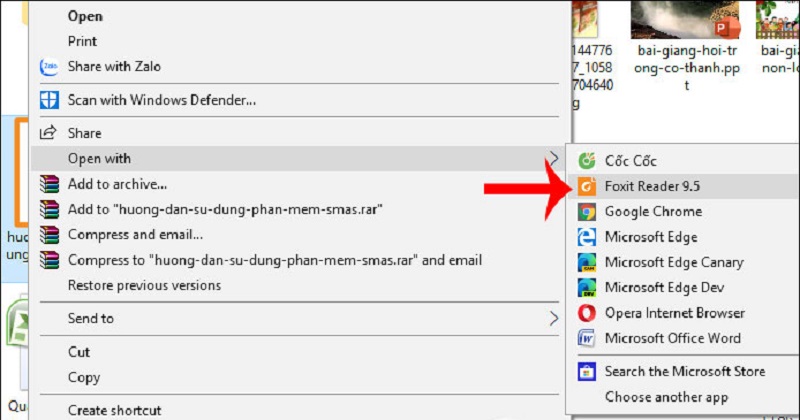Screen dimensions: 800x420
Task: Expand the Open with submenu arrow
Action: [x=554, y=158]
